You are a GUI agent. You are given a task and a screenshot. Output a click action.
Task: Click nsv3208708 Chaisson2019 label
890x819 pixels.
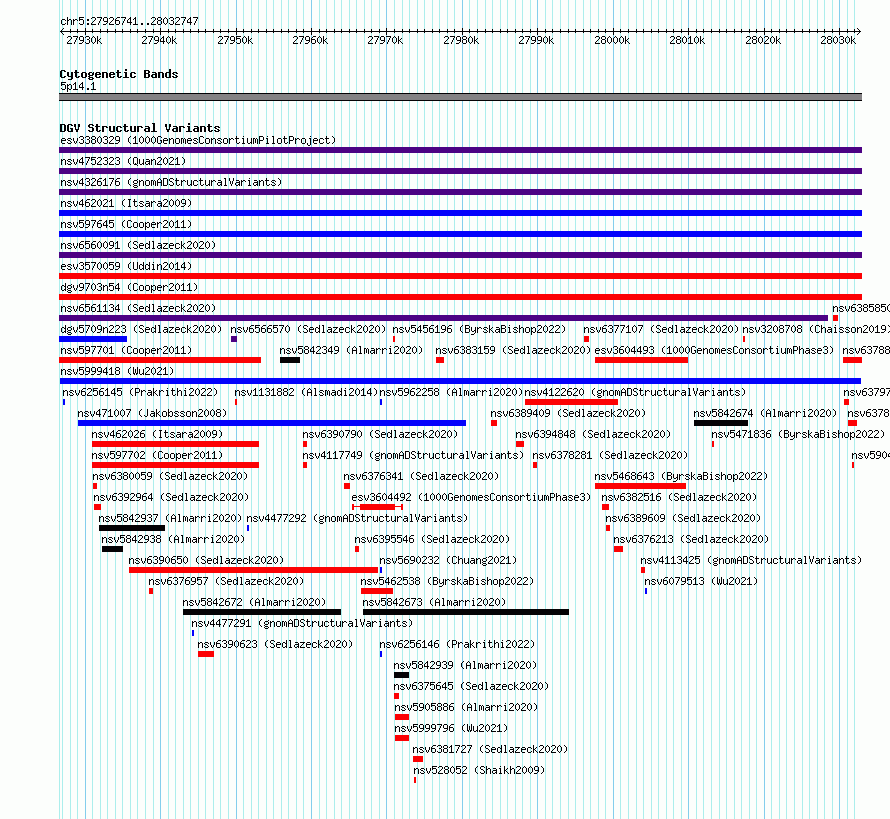pos(816,329)
